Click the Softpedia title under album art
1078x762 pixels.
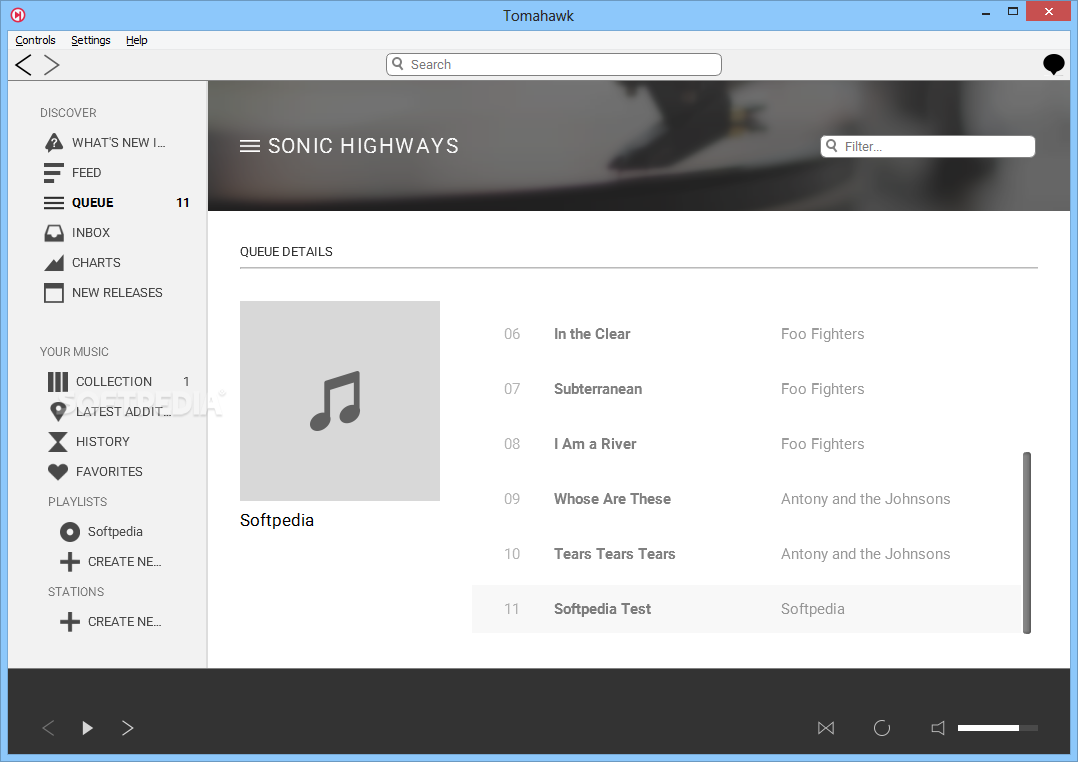tap(277, 521)
